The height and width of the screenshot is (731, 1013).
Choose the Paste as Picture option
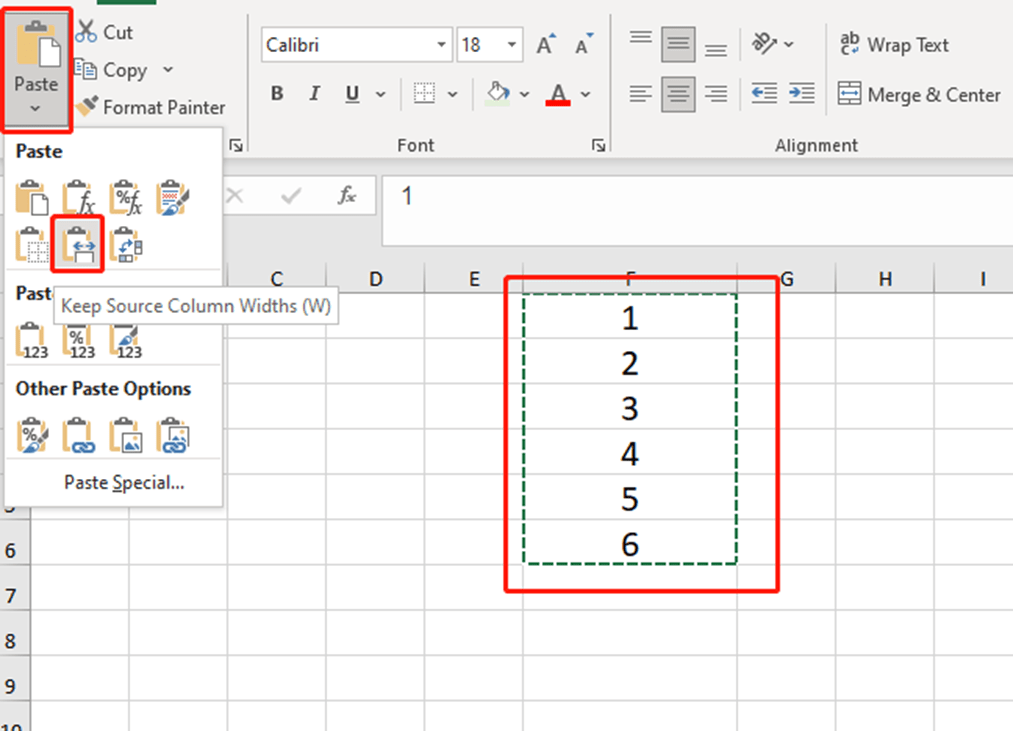coord(125,435)
